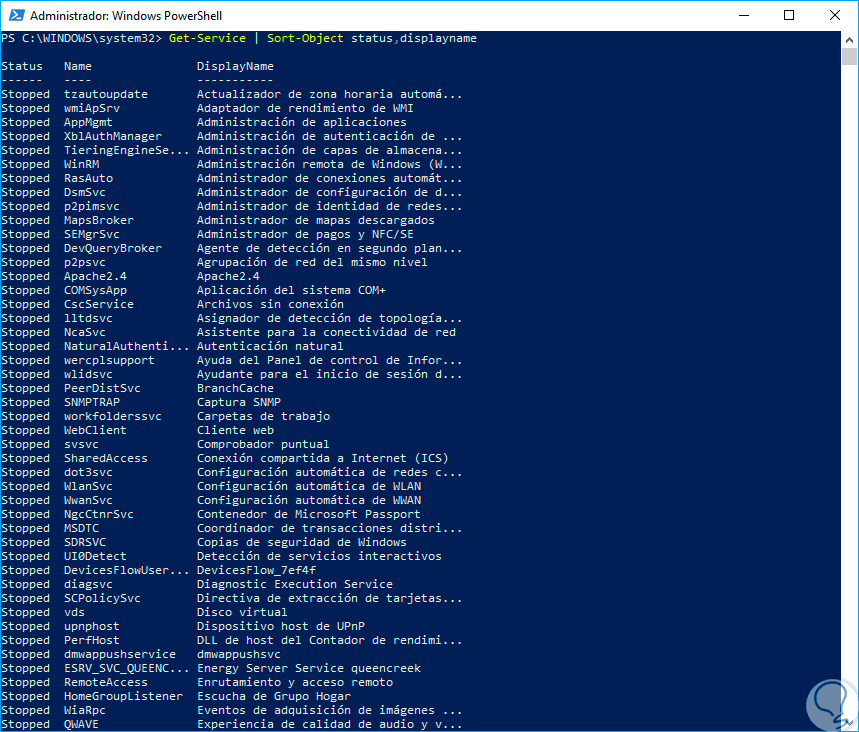The width and height of the screenshot is (859, 732).
Task: Click the PowerShell icon in the title bar
Action: (14, 15)
